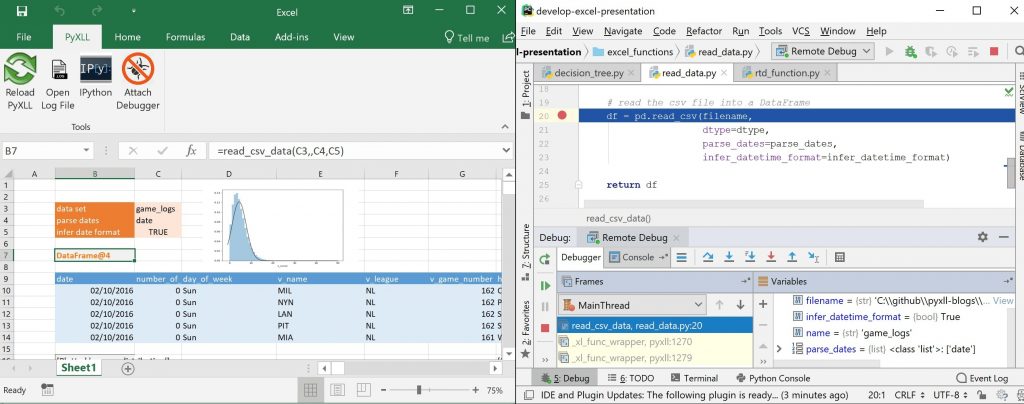
Task: Click the View link for filename variable
Action: [x=1002, y=301]
